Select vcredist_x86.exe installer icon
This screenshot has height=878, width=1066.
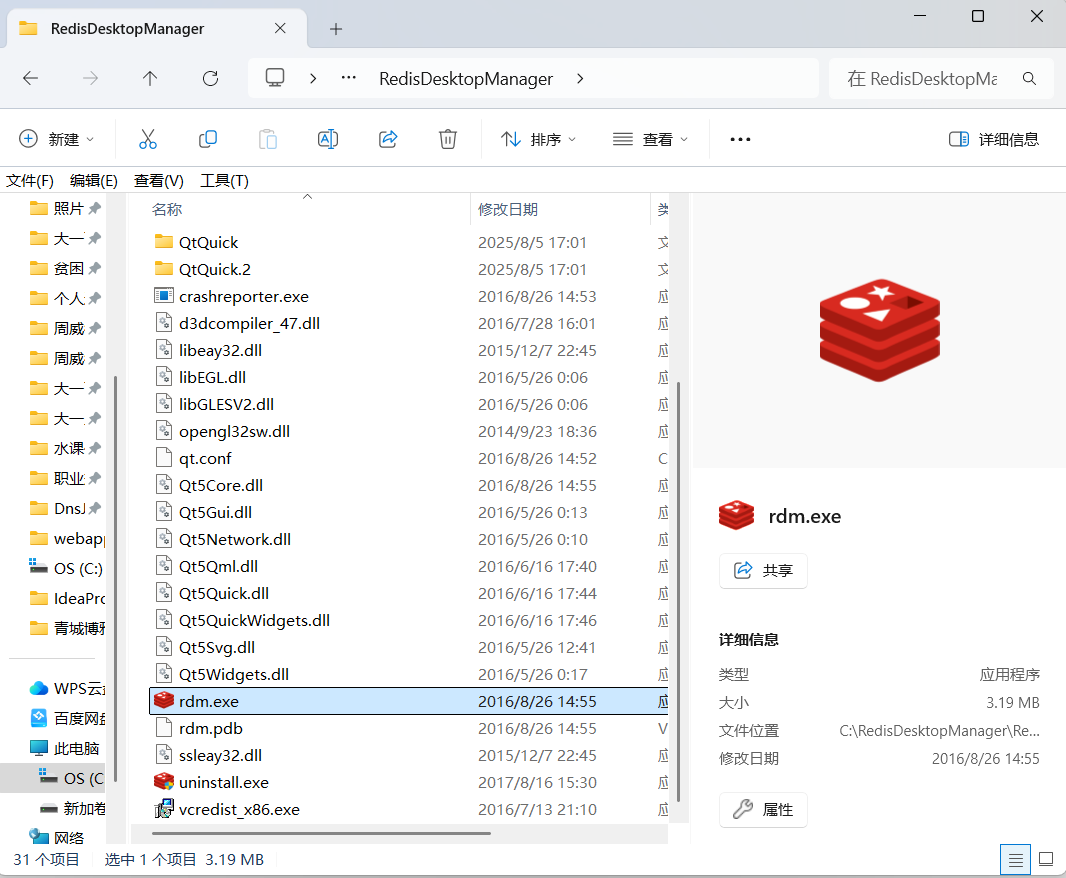(164, 809)
